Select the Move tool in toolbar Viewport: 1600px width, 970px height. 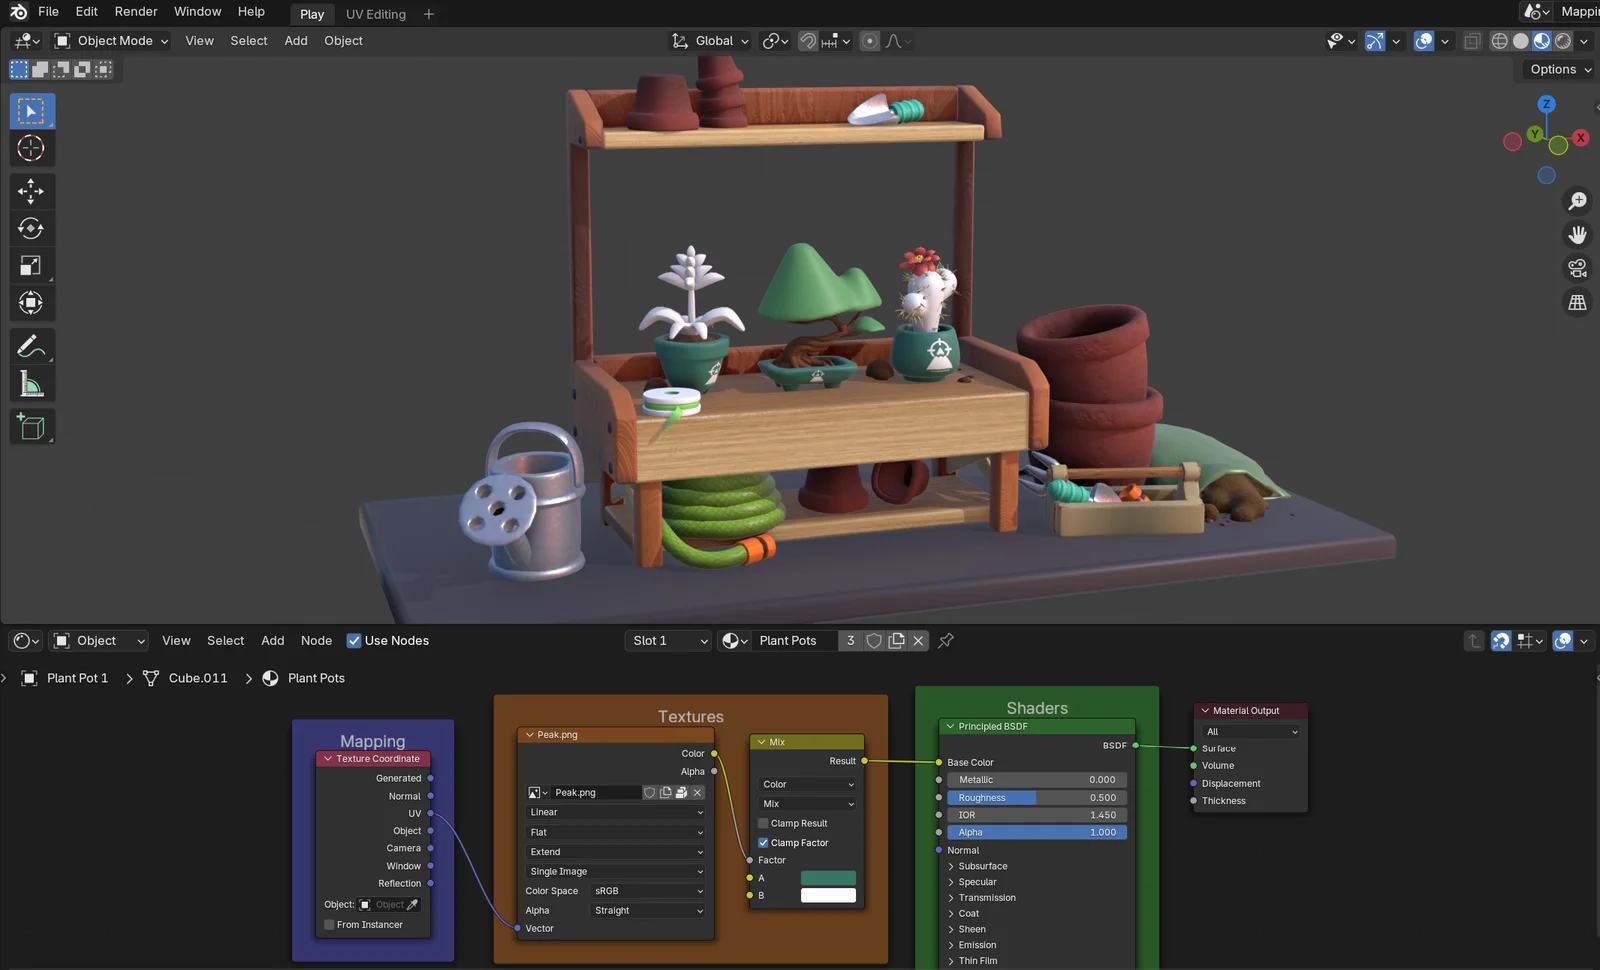coord(31,191)
